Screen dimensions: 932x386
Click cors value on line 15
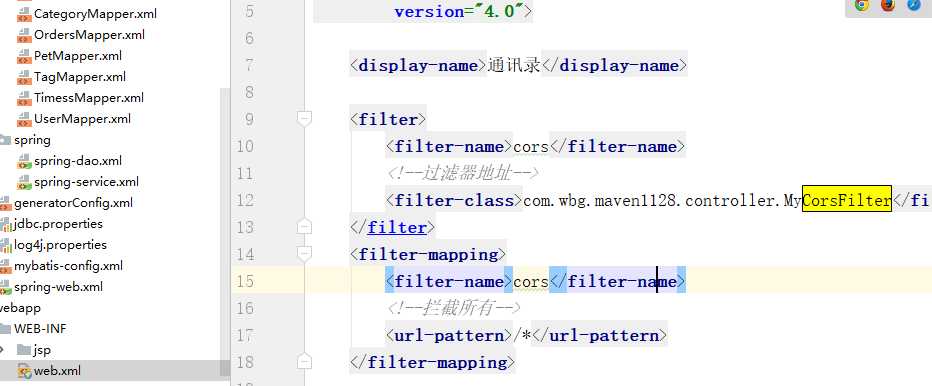(x=531, y=281)
